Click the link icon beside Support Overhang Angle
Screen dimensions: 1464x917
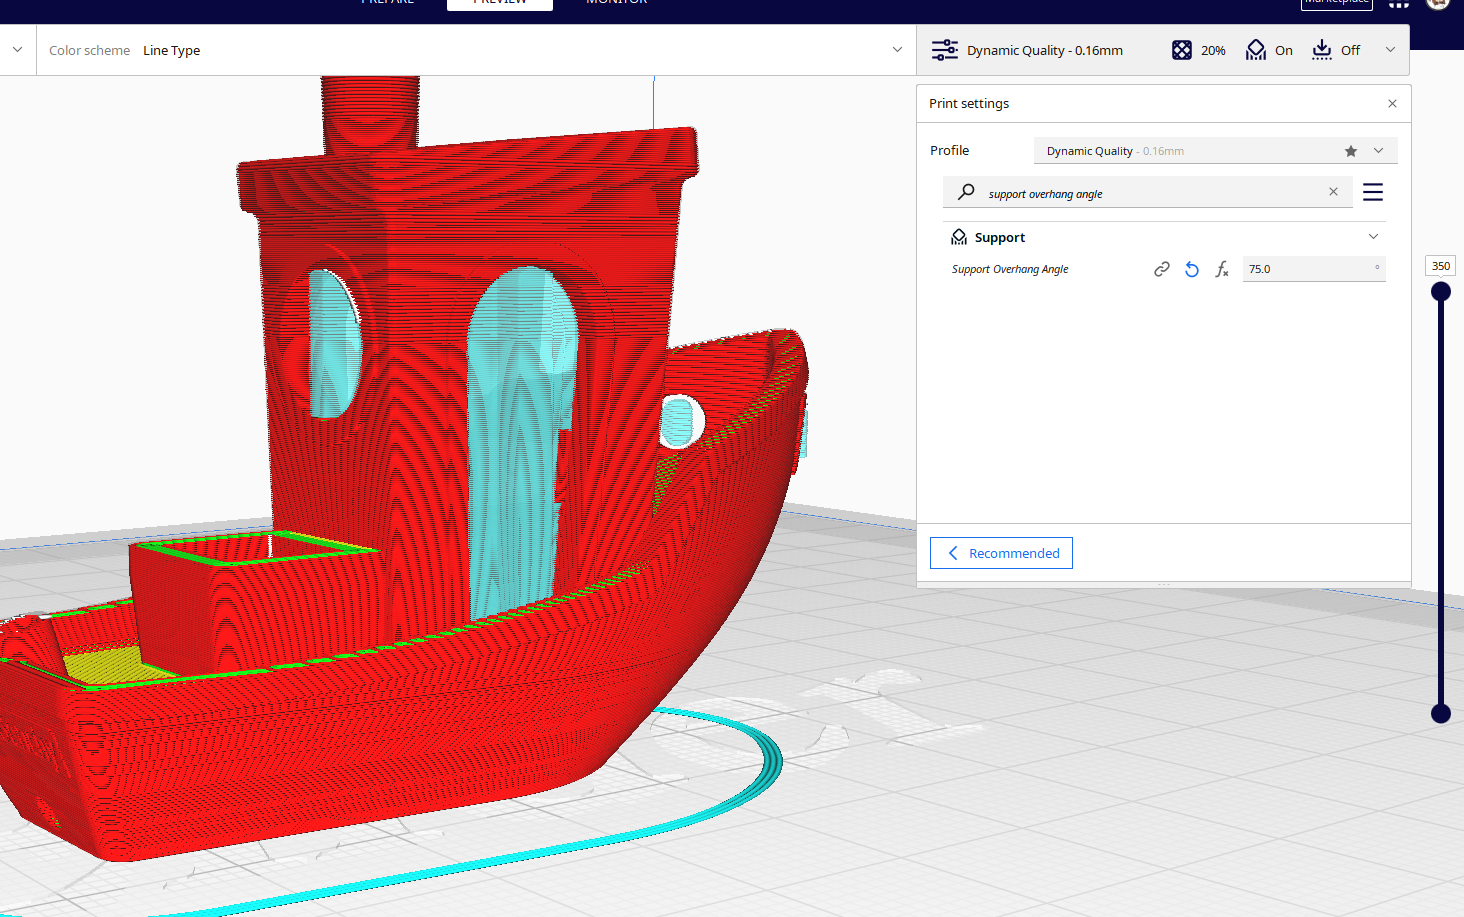[1161, 269]
